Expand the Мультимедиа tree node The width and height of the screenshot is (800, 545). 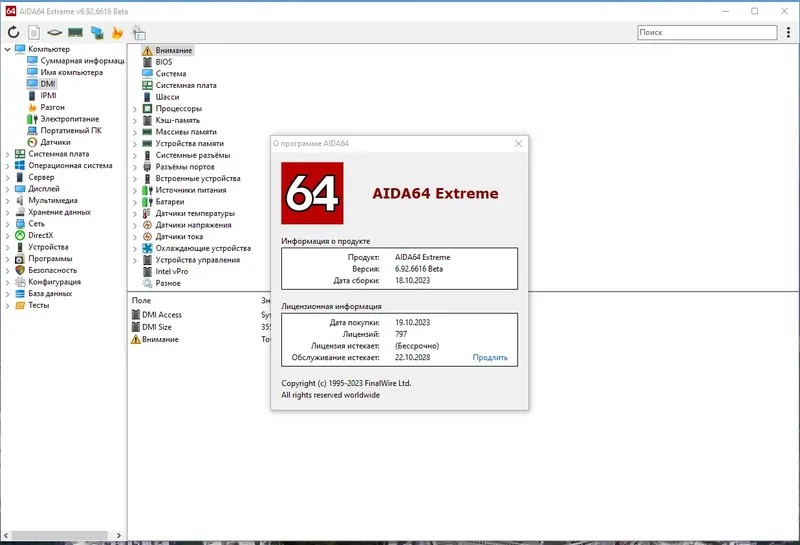tap(7, 201)
